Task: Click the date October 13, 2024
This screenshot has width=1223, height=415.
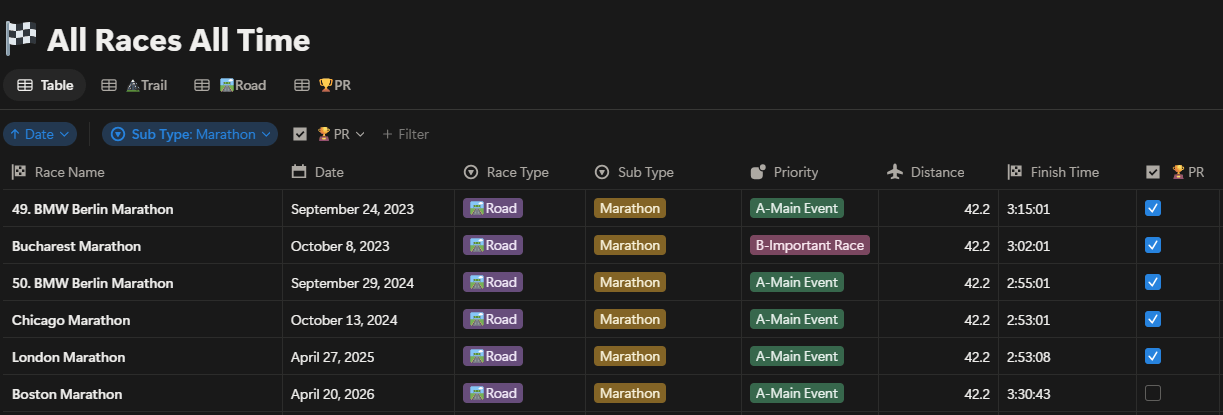Action: pyautogui.click(x=344, y=320)
